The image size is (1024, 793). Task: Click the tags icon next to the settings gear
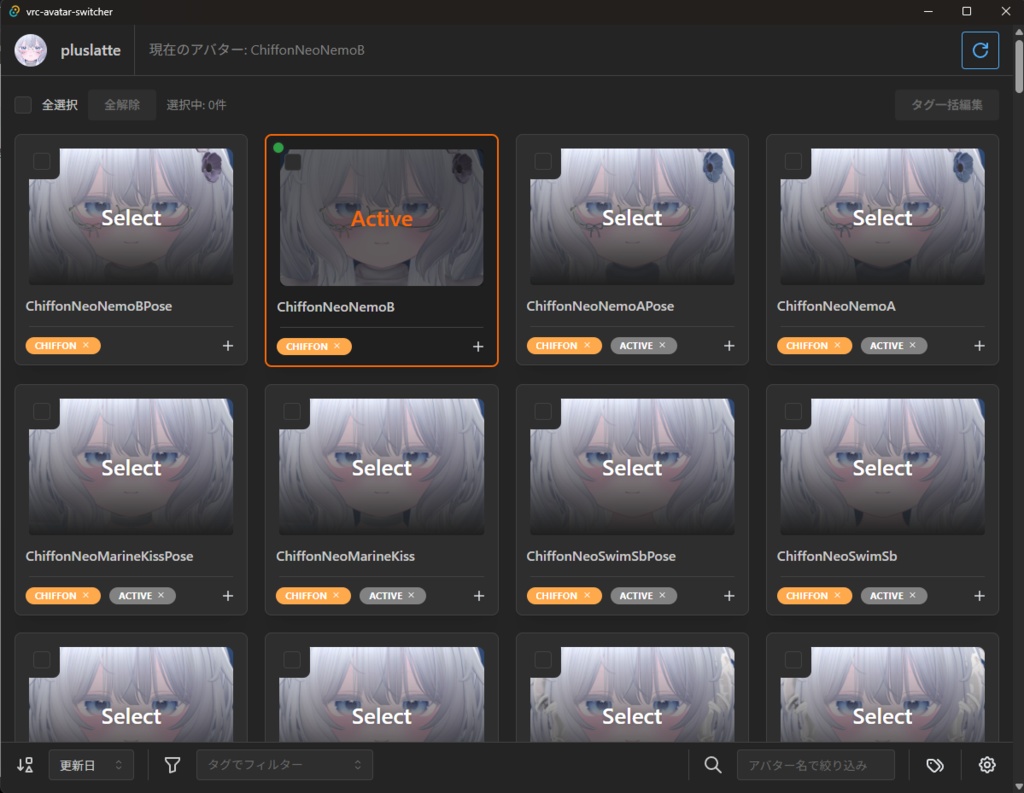934,764
